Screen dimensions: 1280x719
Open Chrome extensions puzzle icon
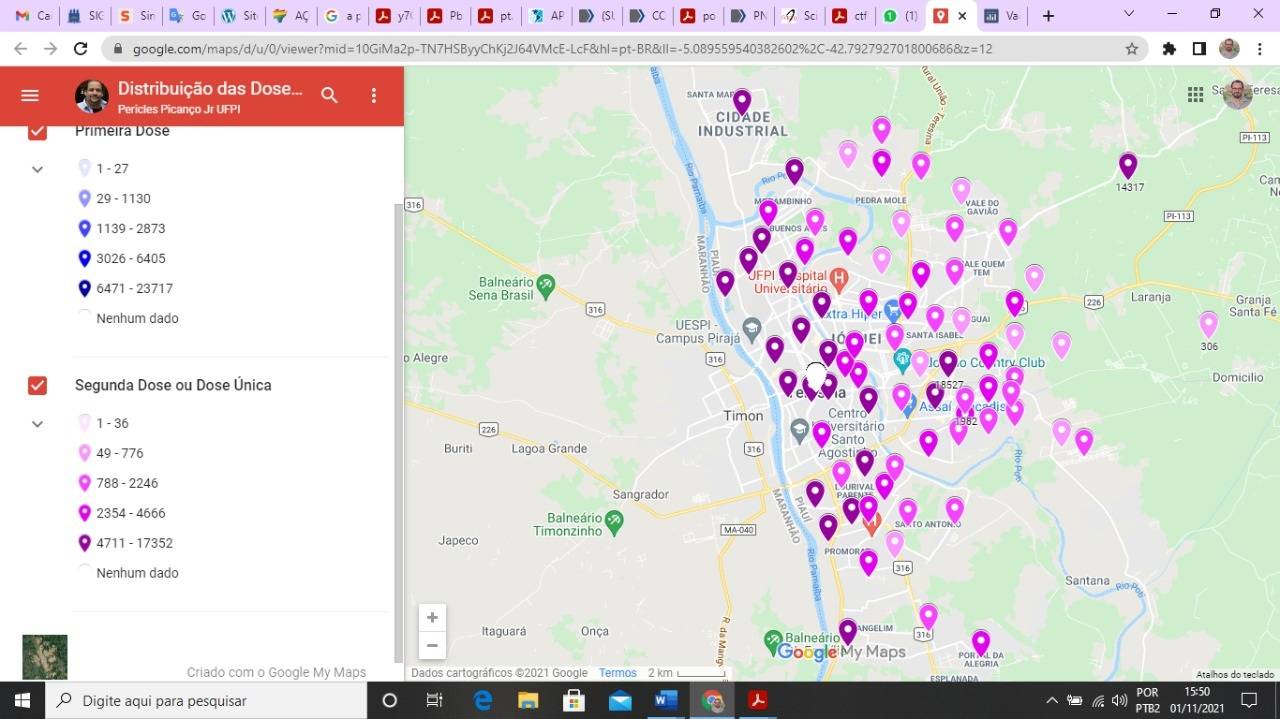(1169, 48)
